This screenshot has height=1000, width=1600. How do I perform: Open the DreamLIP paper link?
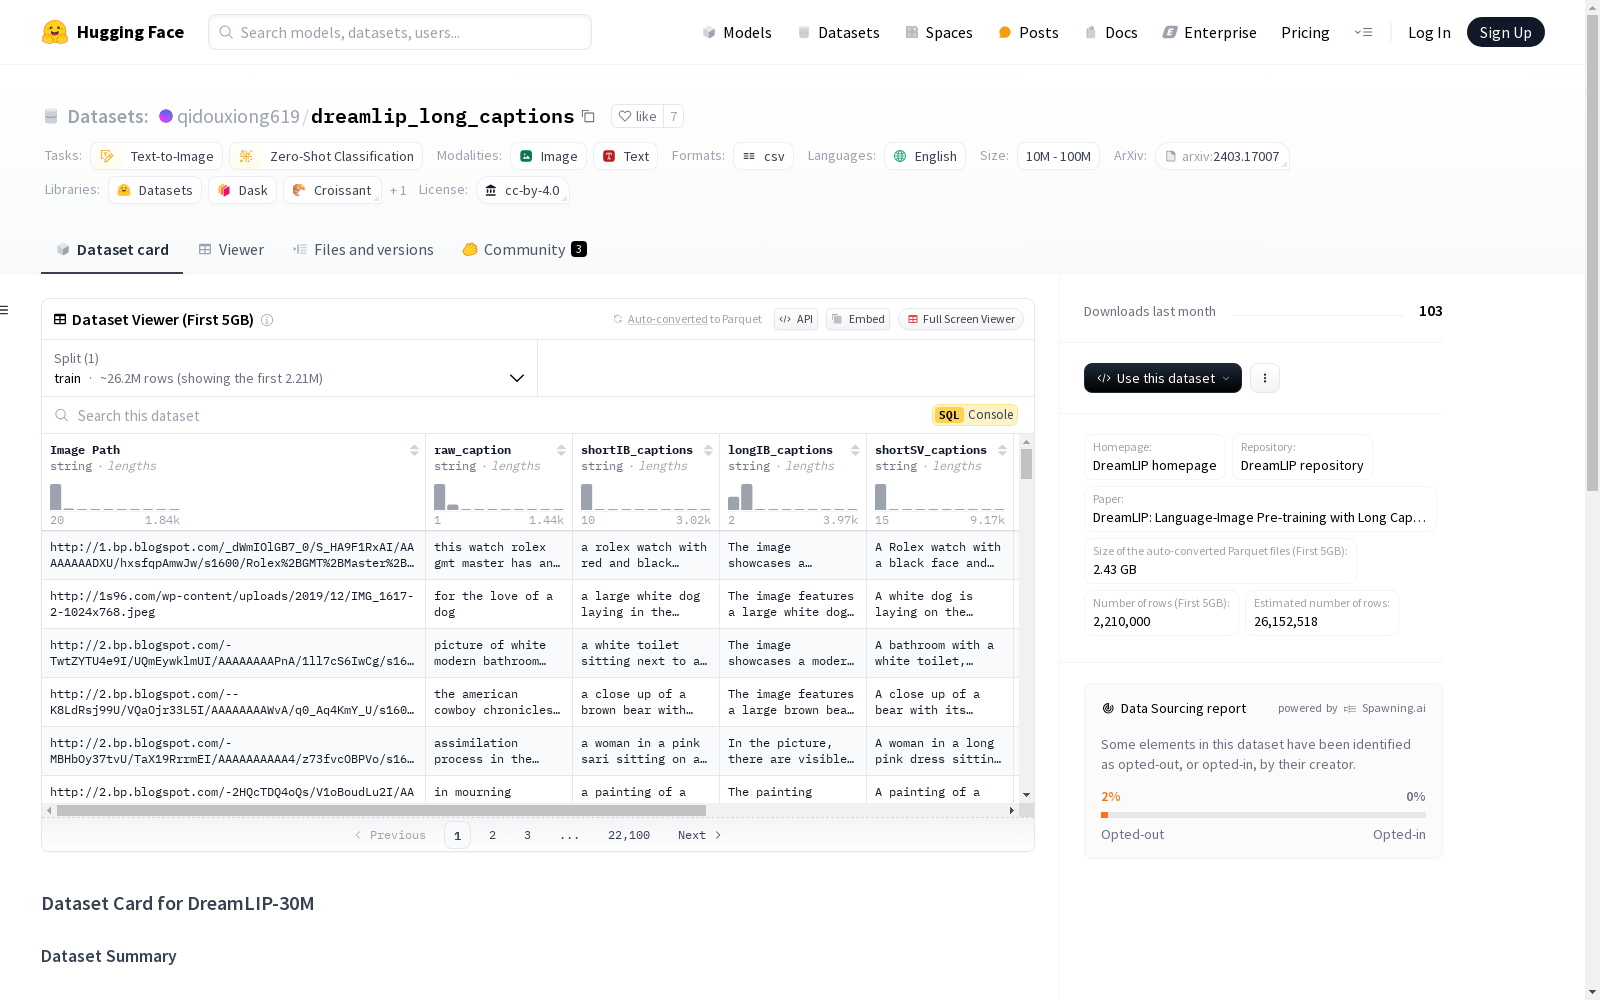point(1260,509)
